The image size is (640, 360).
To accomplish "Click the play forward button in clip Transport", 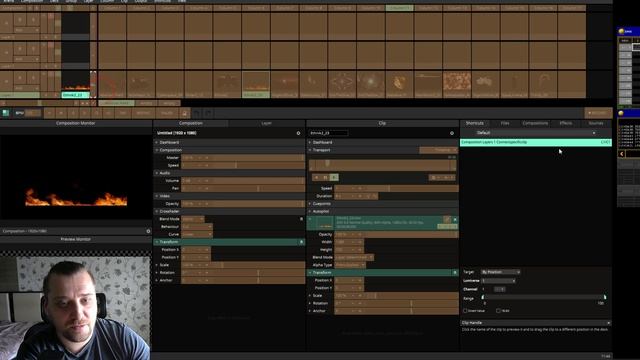I will (334, 177).
